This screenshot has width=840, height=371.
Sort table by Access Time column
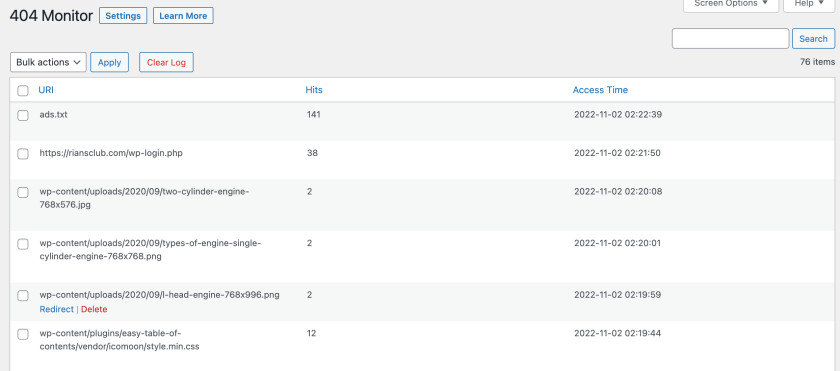(600, 90)
